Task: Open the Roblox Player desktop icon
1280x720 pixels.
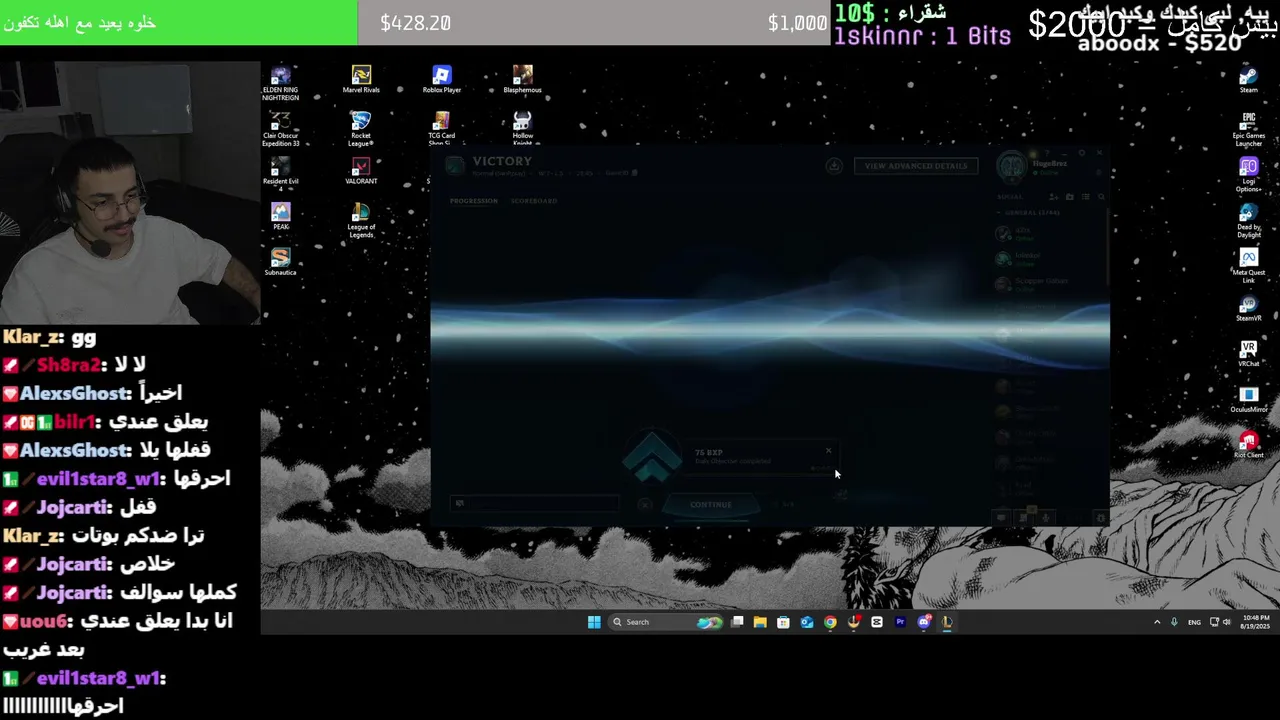Action: tap(441, 80)
